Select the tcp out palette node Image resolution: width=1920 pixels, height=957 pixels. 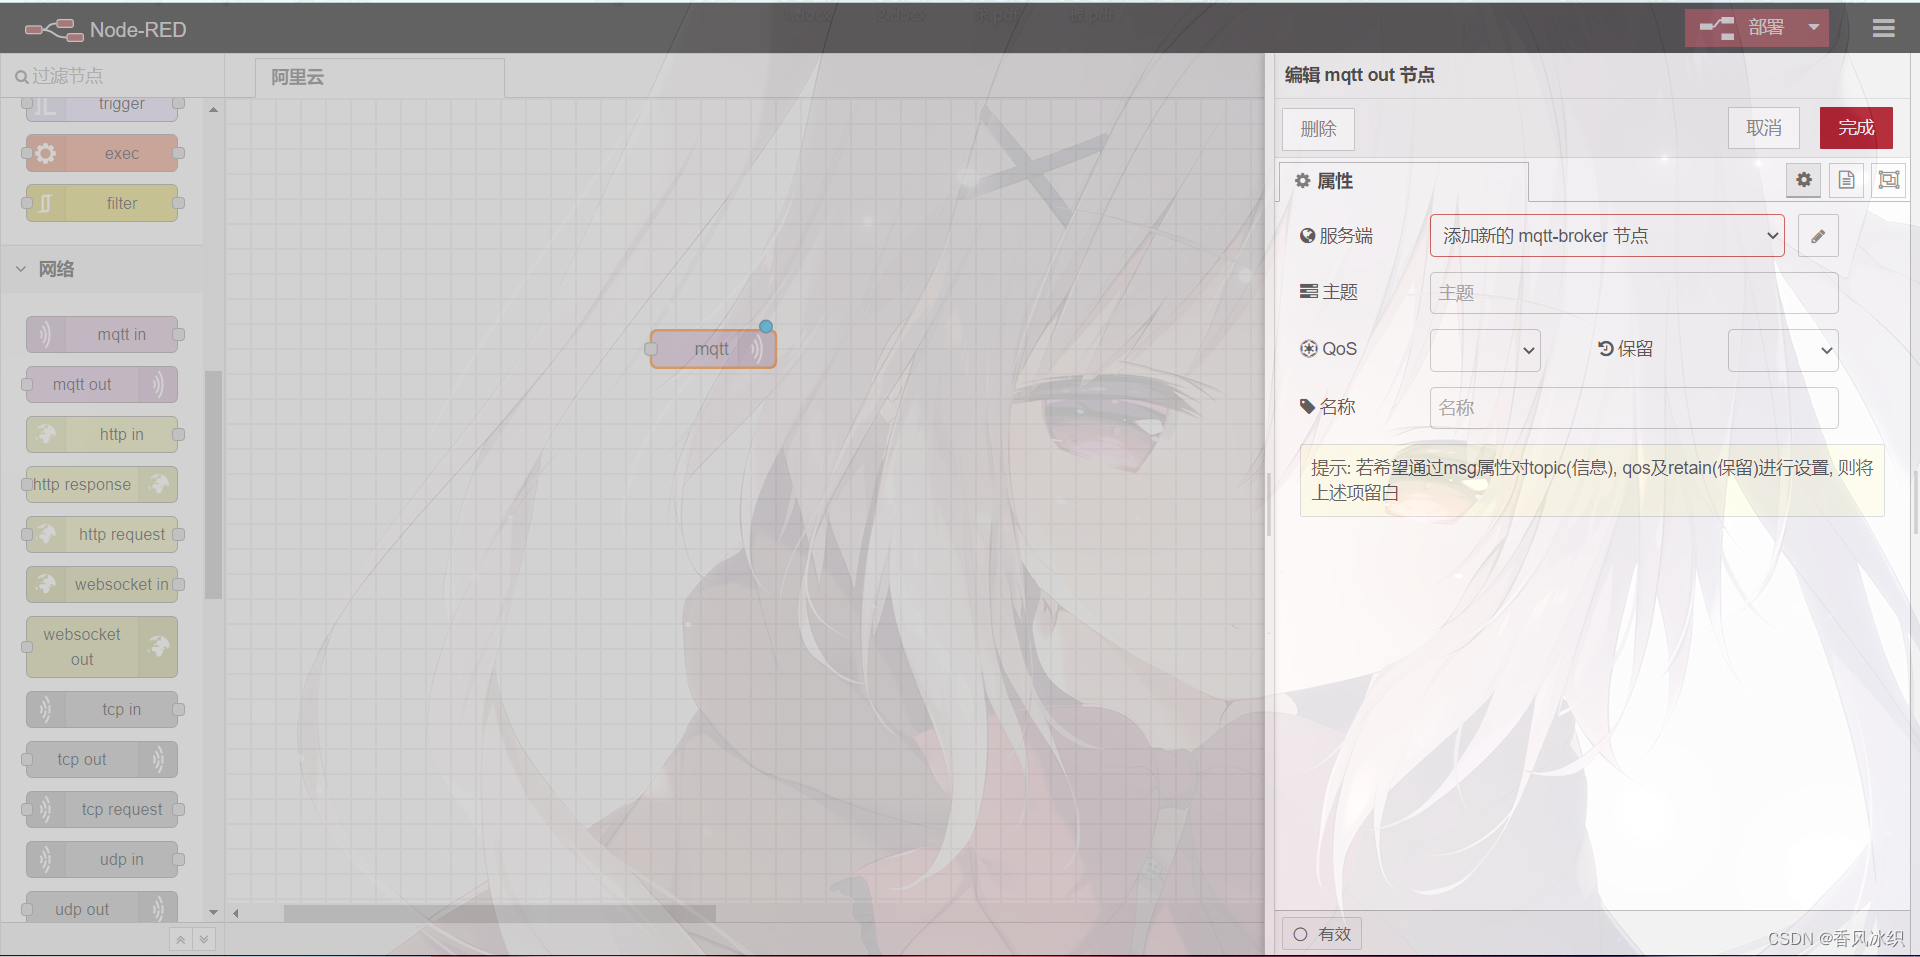tap(102, 759)
